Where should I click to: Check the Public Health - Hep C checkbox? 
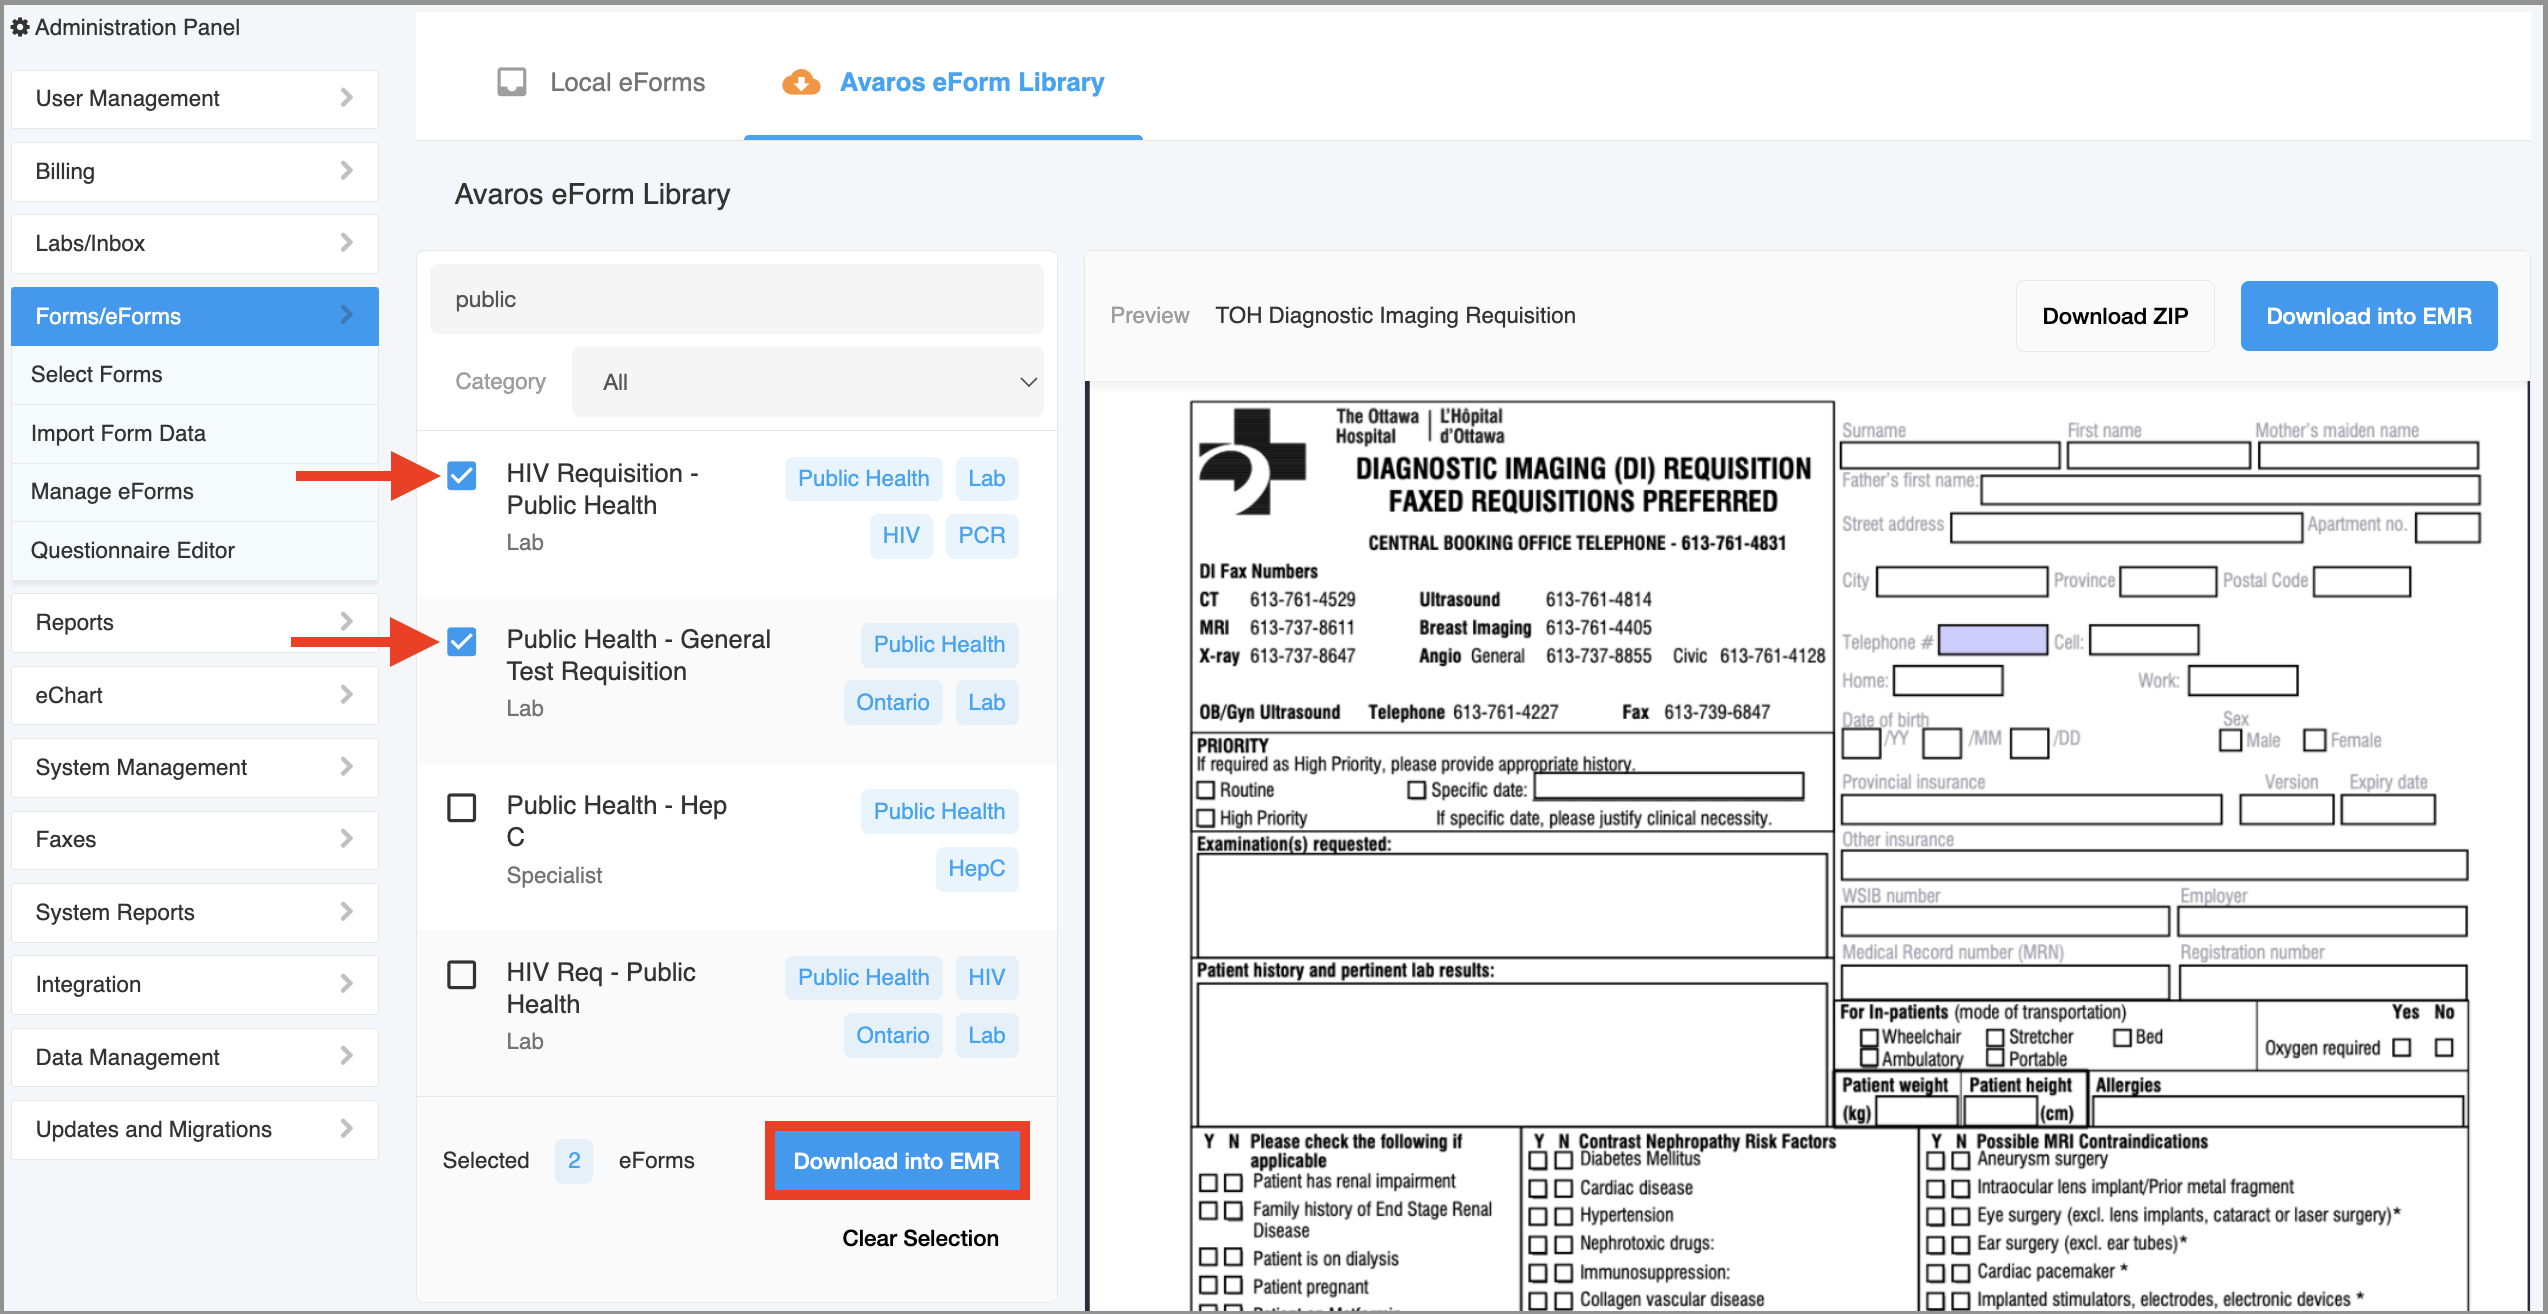[x=461, y=807]
